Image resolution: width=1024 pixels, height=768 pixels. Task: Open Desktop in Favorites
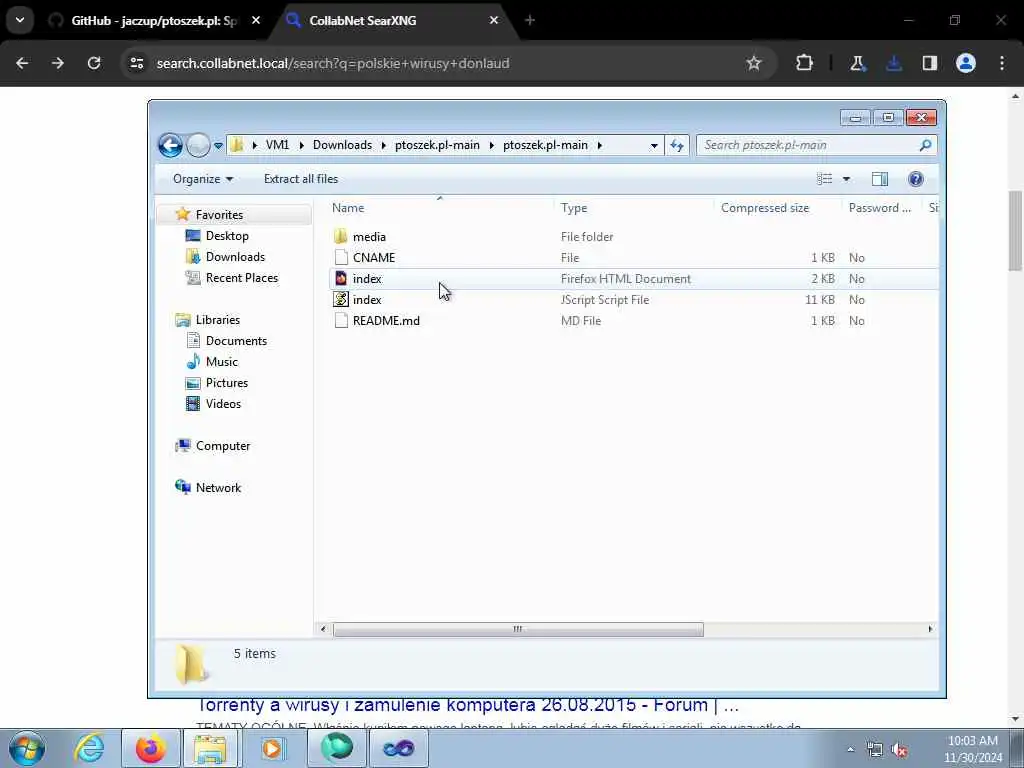pyautogui.click(x=227, y=236)
